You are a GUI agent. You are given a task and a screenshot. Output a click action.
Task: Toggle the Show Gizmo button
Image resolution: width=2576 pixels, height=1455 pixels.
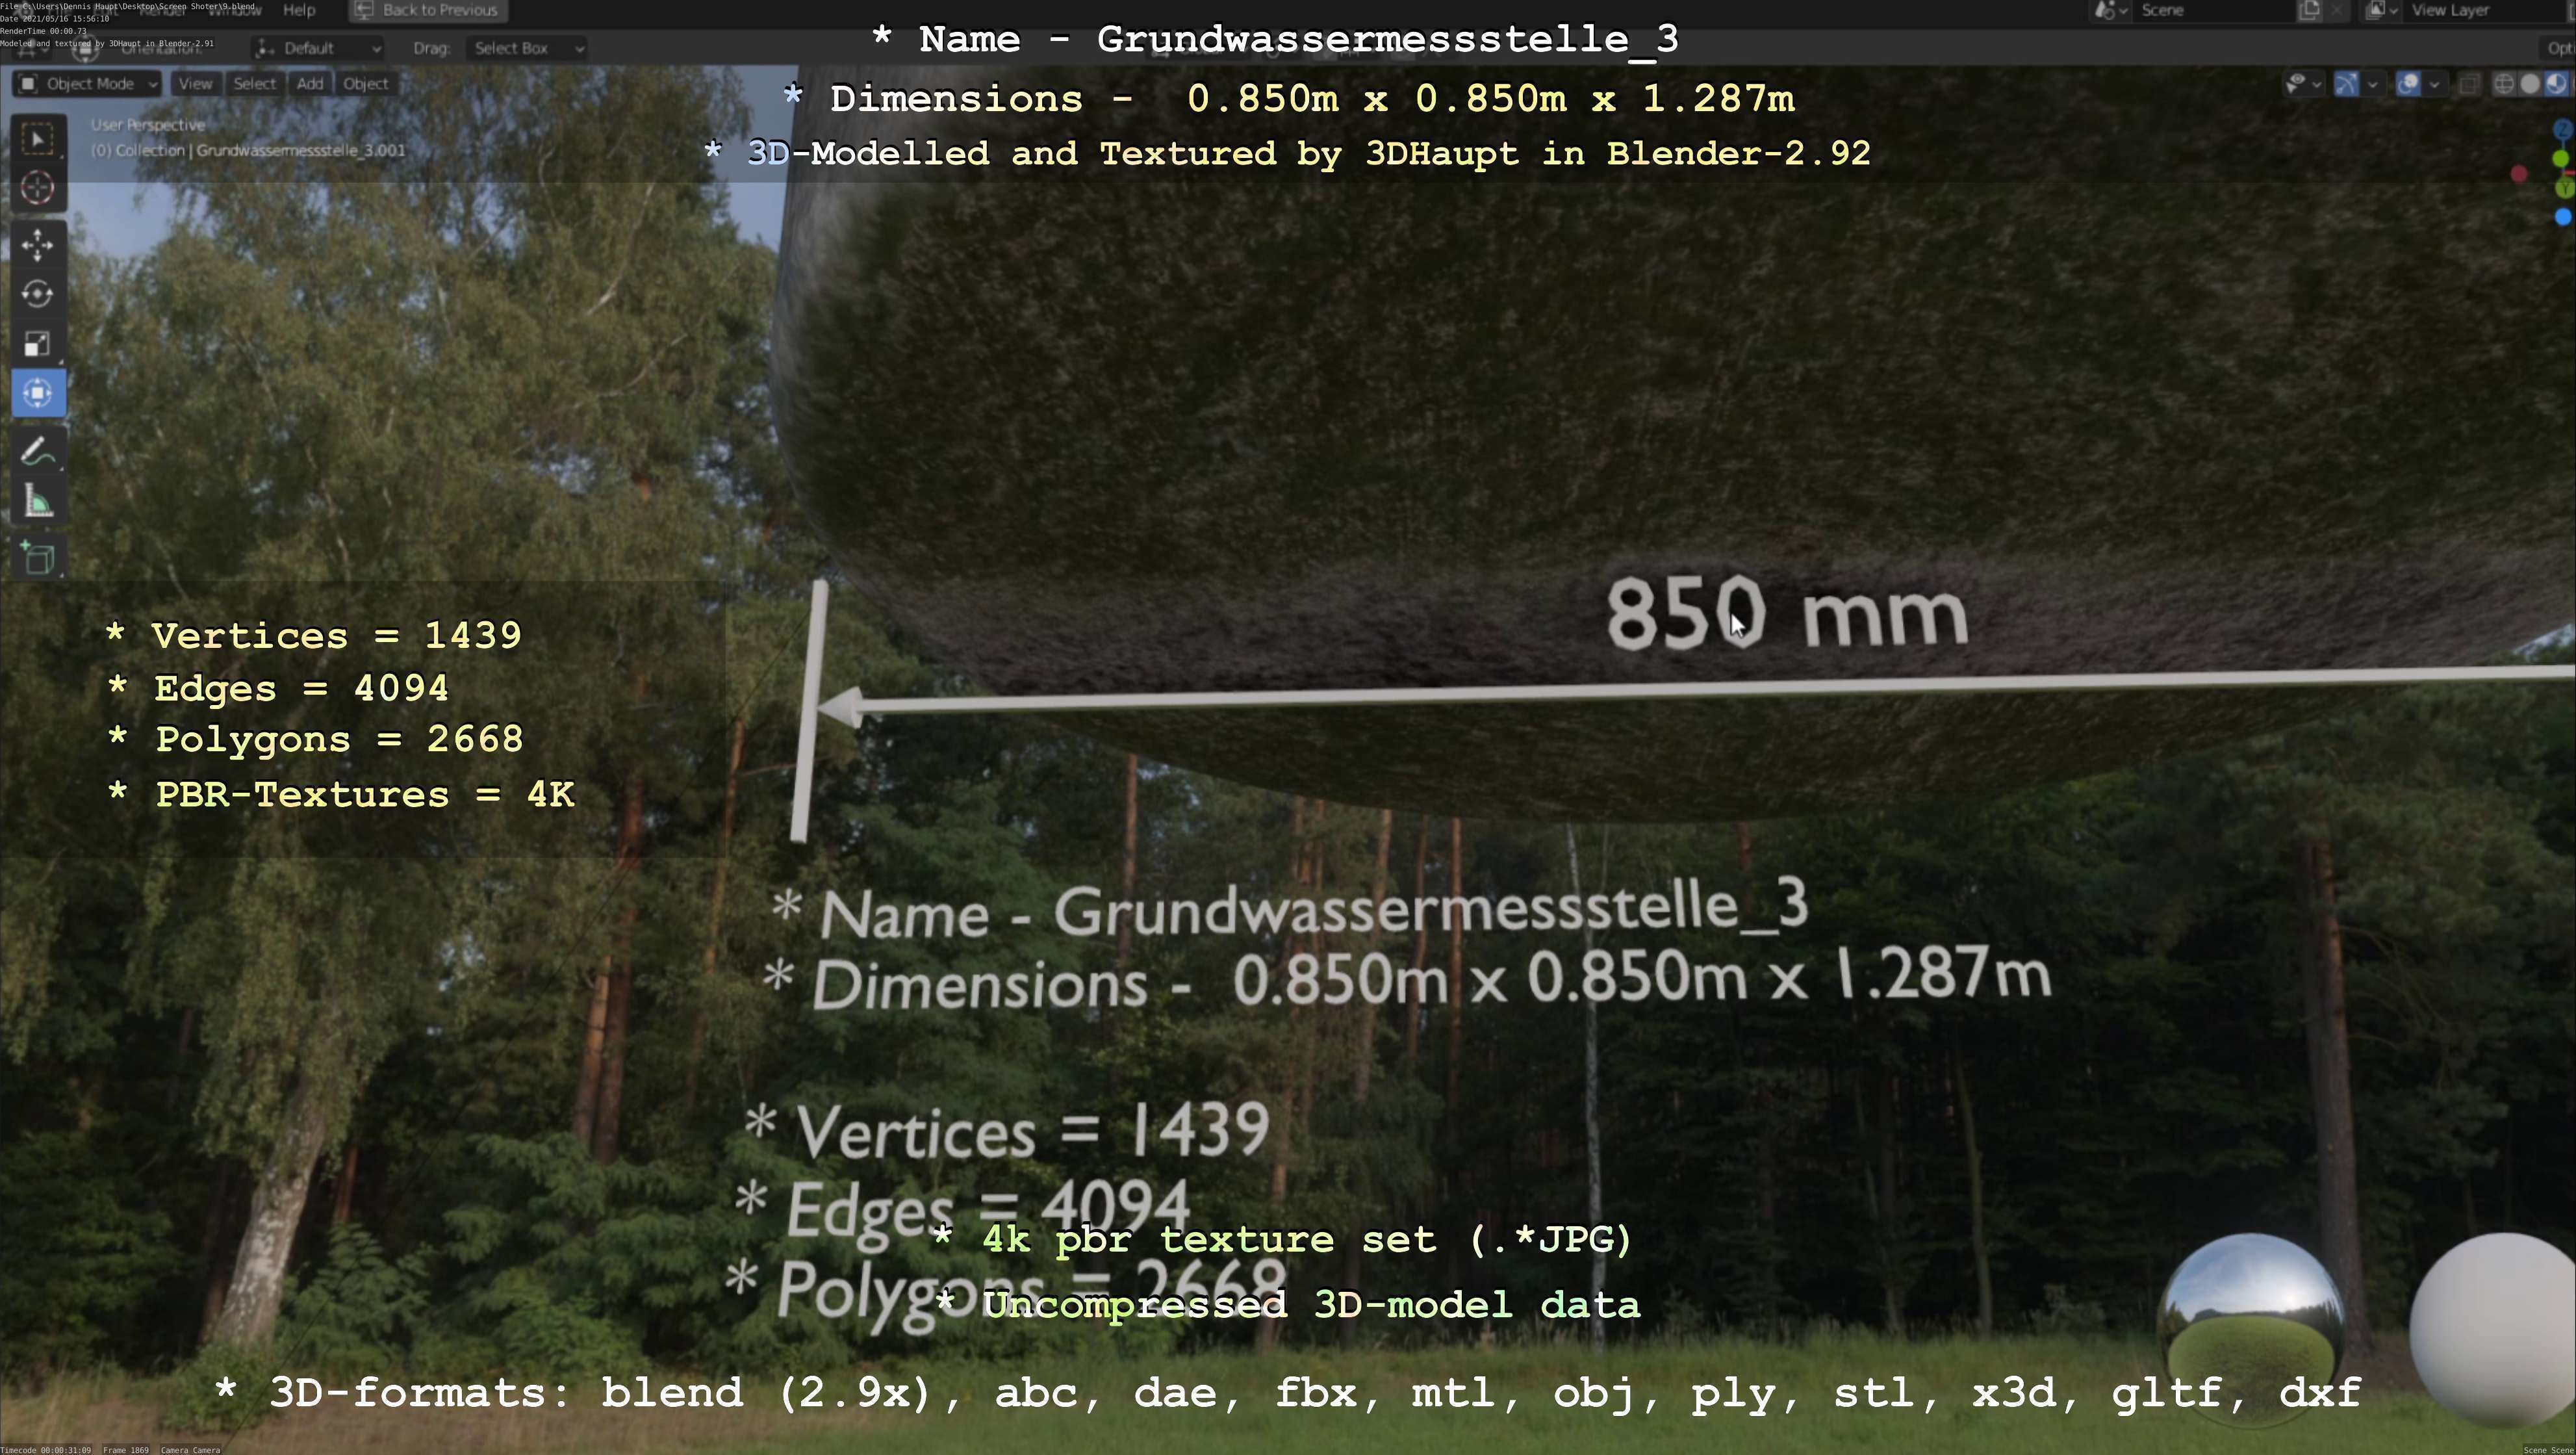coord(2346,84)
